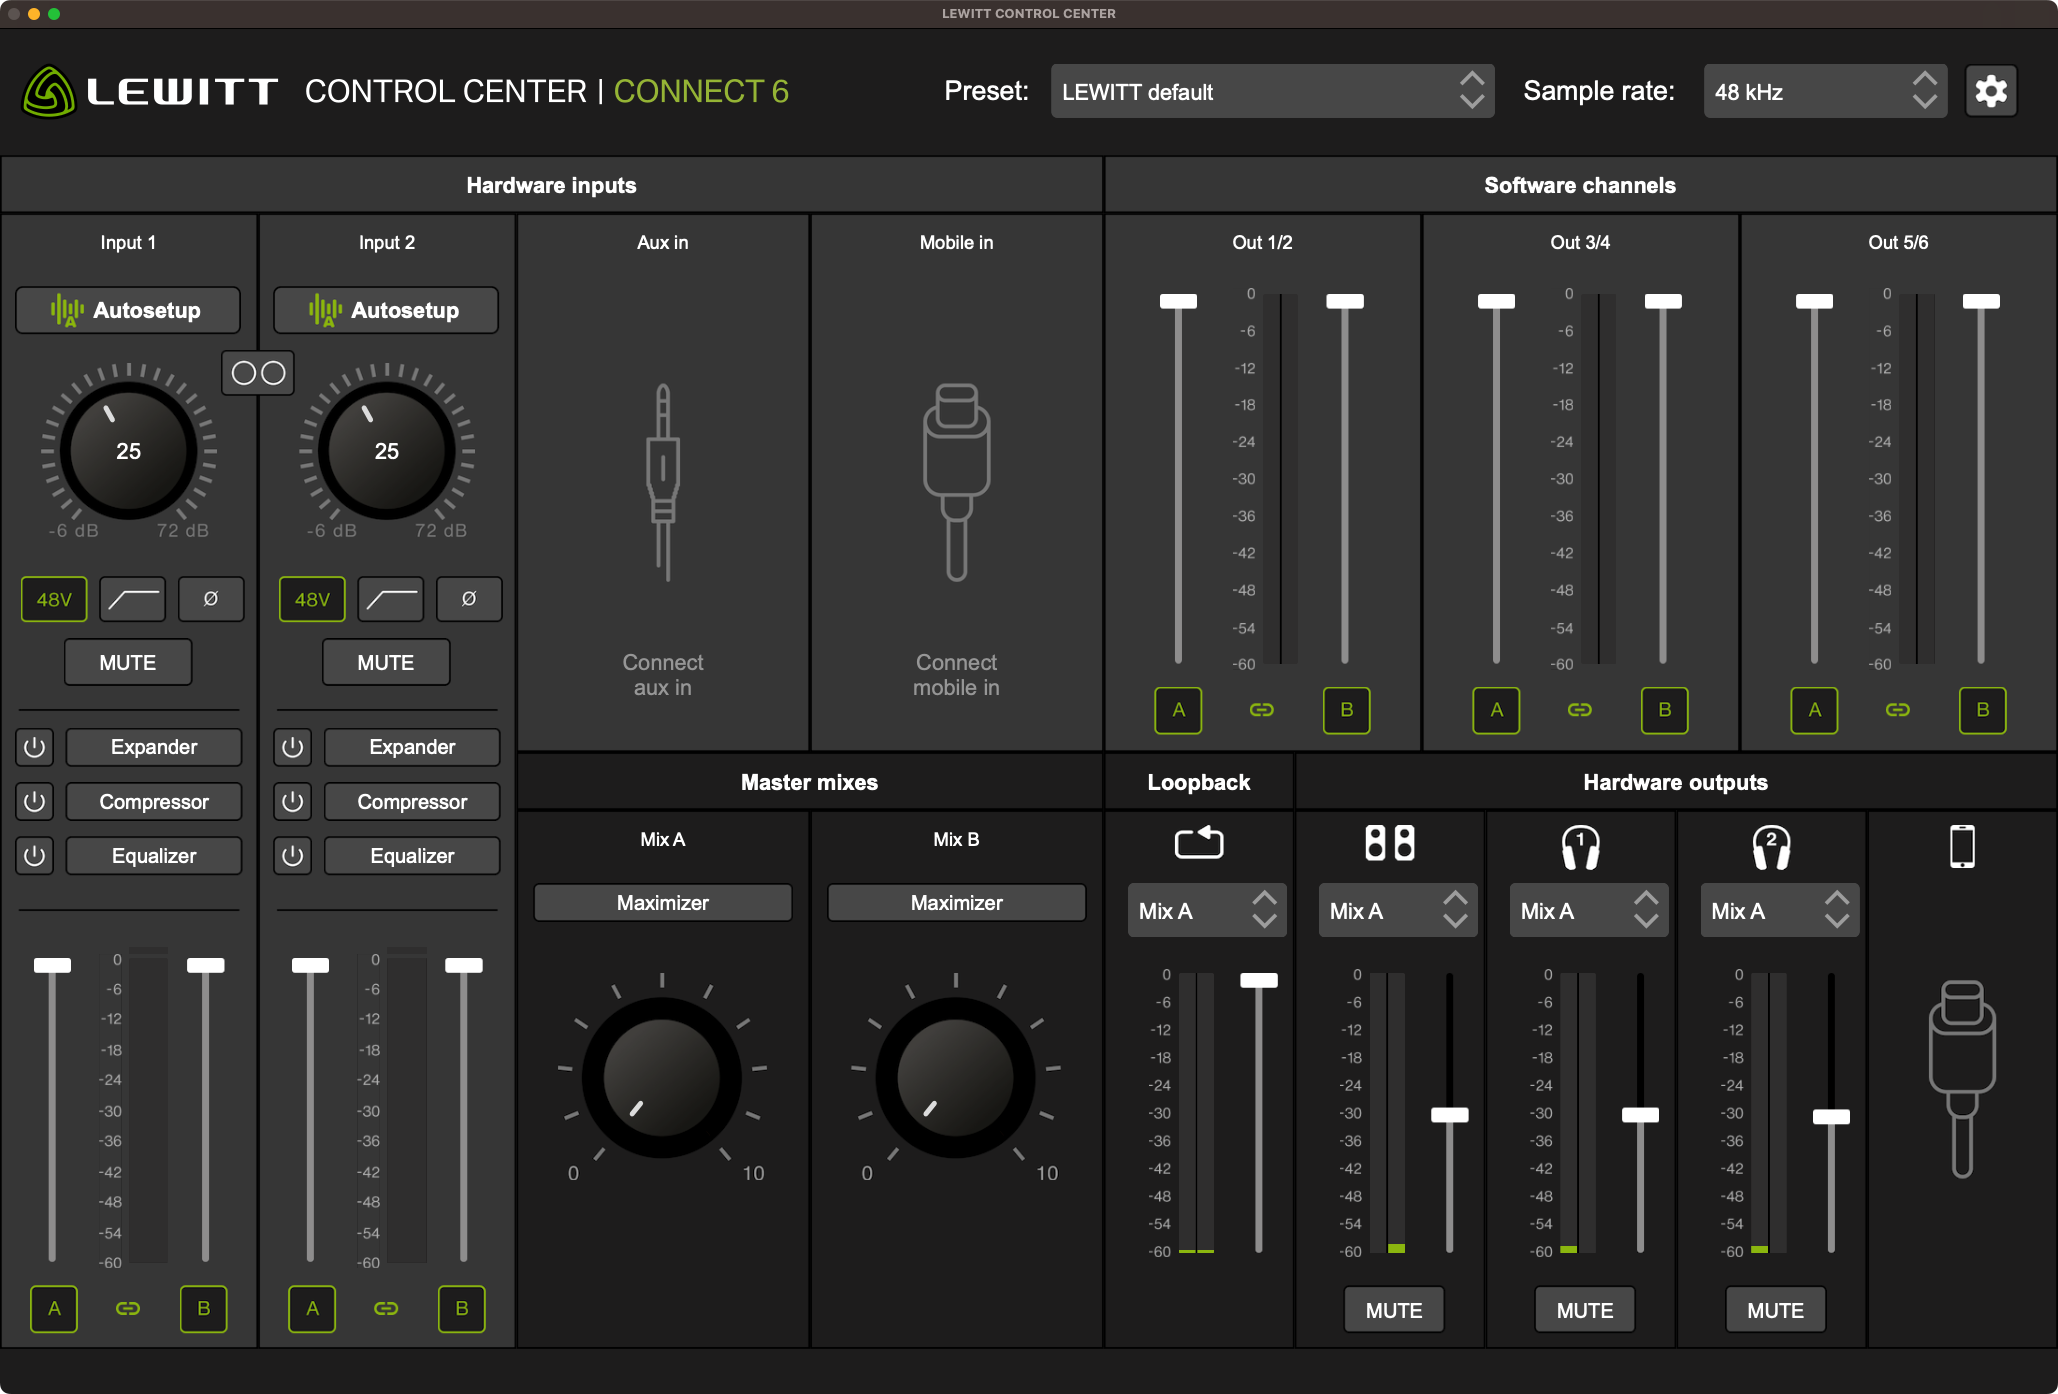
Task: Open the Preset dropdown
Action: click(1272, 91)
